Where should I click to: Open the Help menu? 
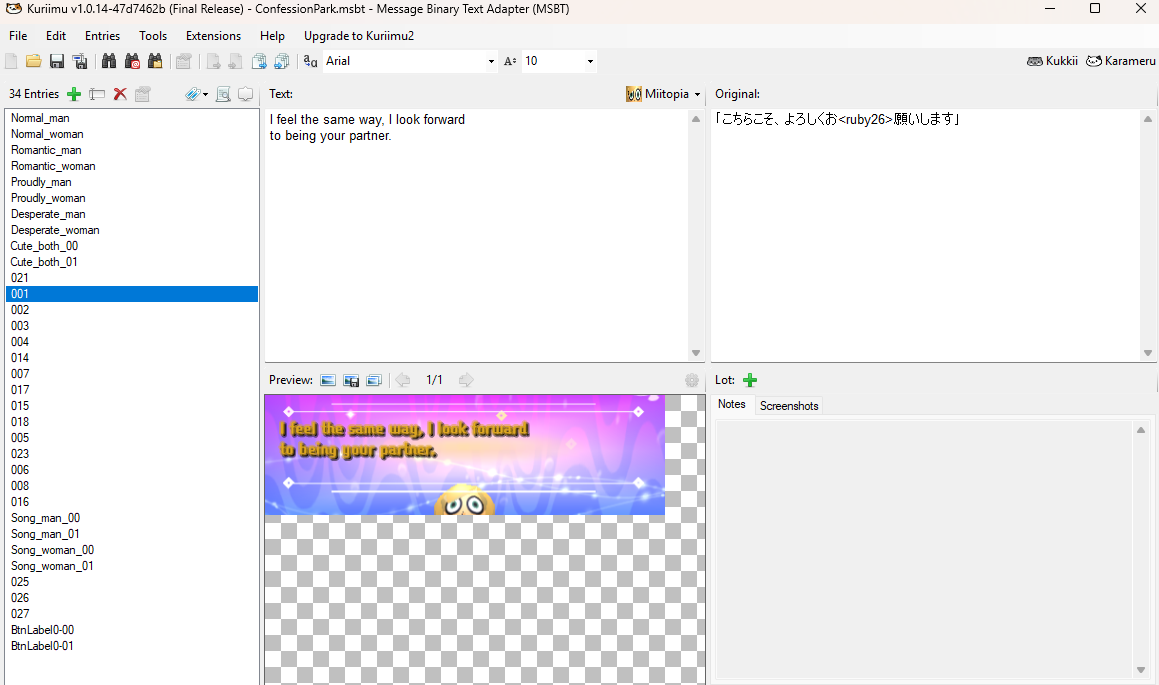pos(272,35)
